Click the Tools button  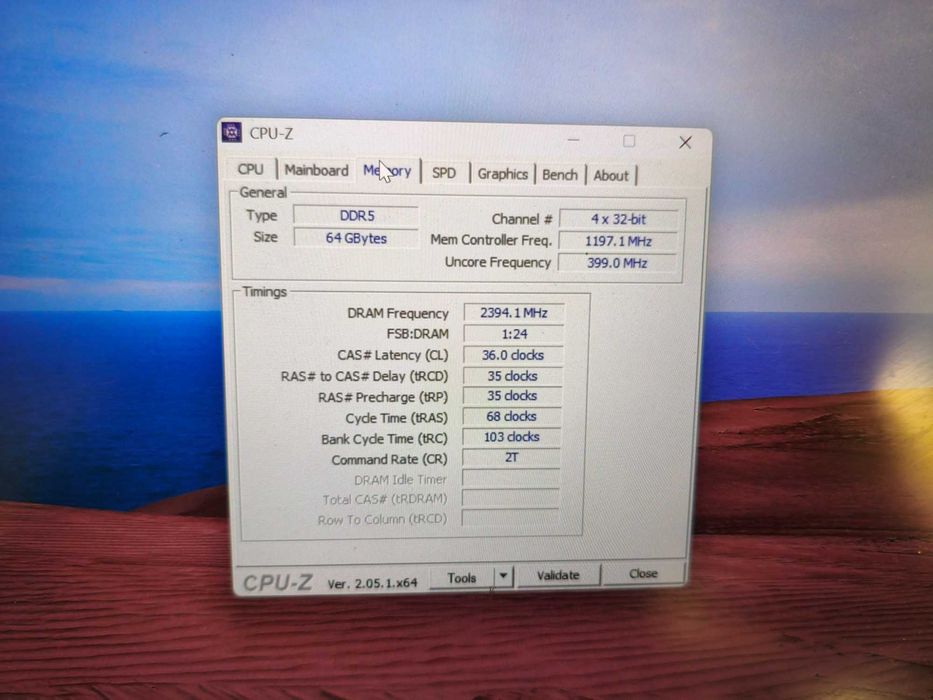[462, 577]
